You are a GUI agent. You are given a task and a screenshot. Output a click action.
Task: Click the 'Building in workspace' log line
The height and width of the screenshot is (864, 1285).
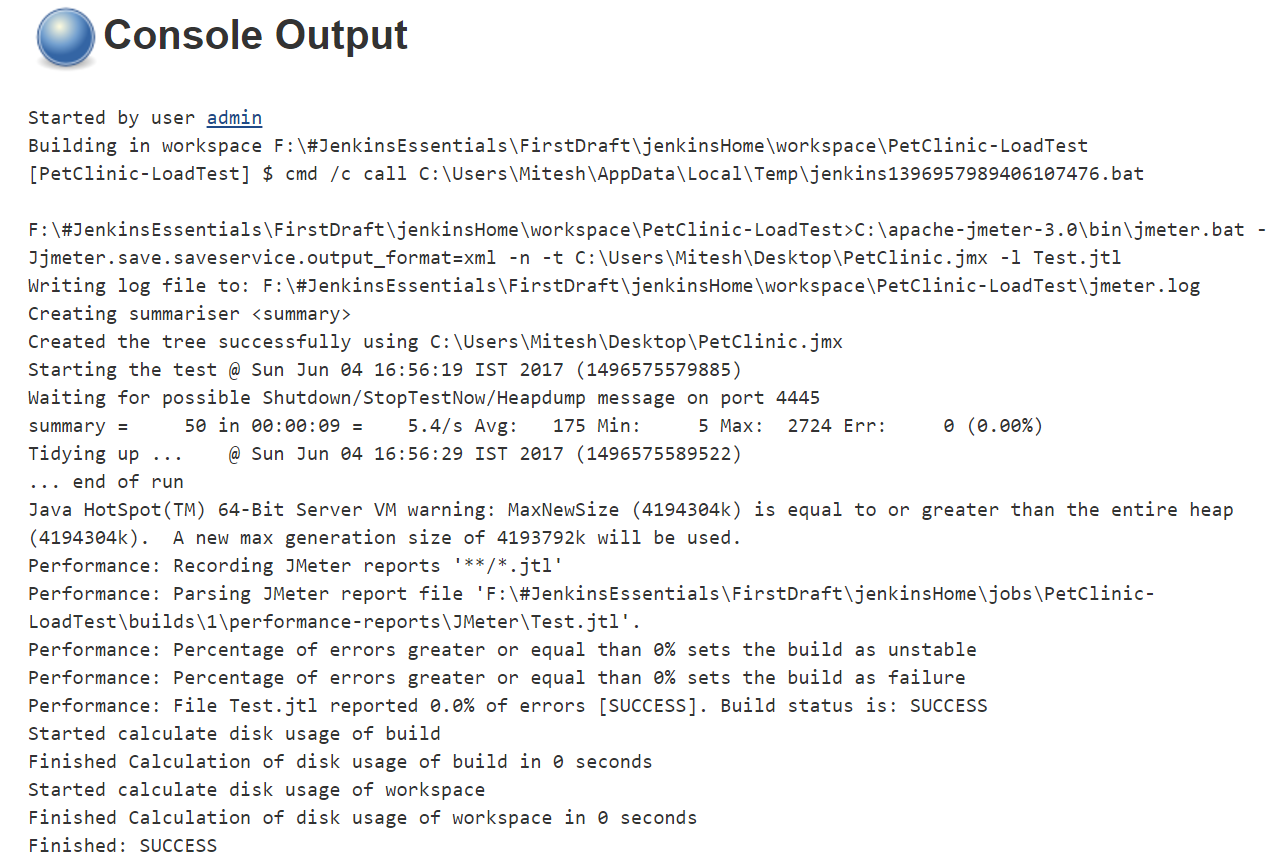tap(558, 146)
